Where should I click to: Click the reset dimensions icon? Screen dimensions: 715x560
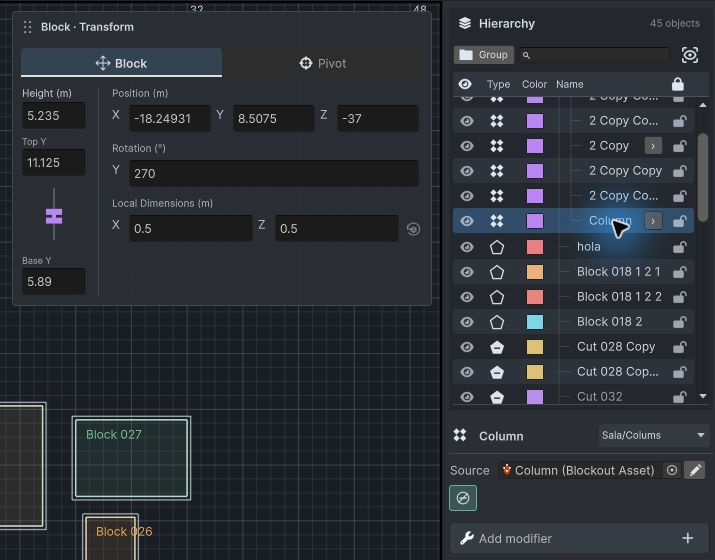point(413,228)
